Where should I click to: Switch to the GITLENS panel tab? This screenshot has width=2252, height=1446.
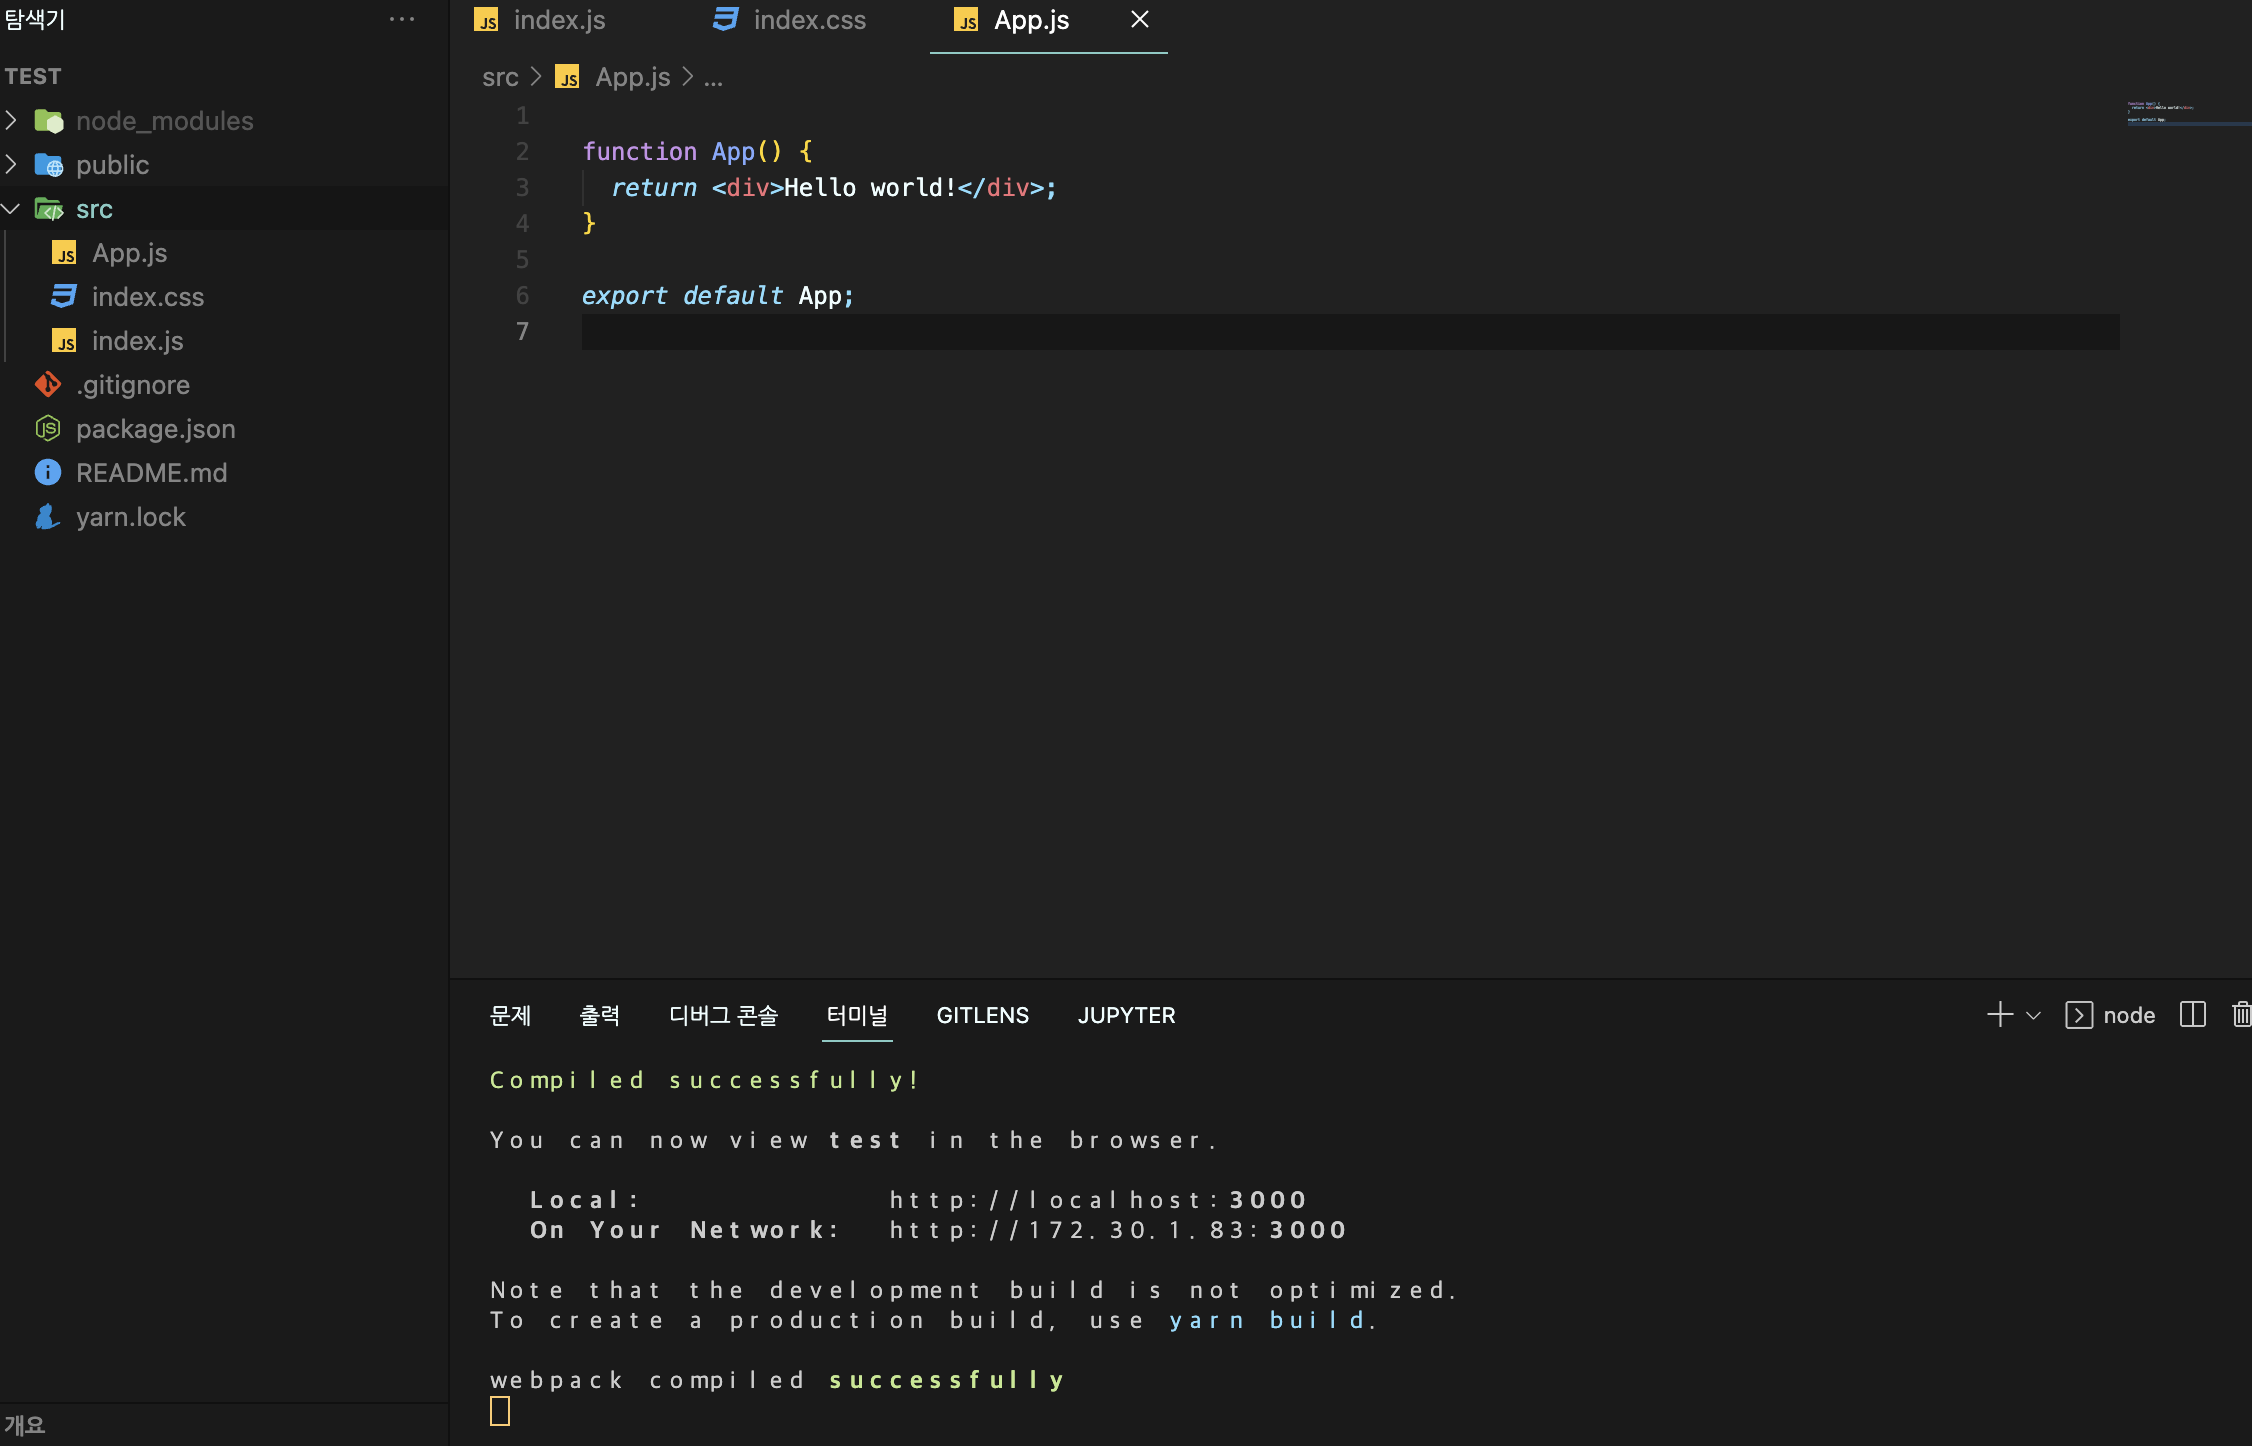[982, 1015]
